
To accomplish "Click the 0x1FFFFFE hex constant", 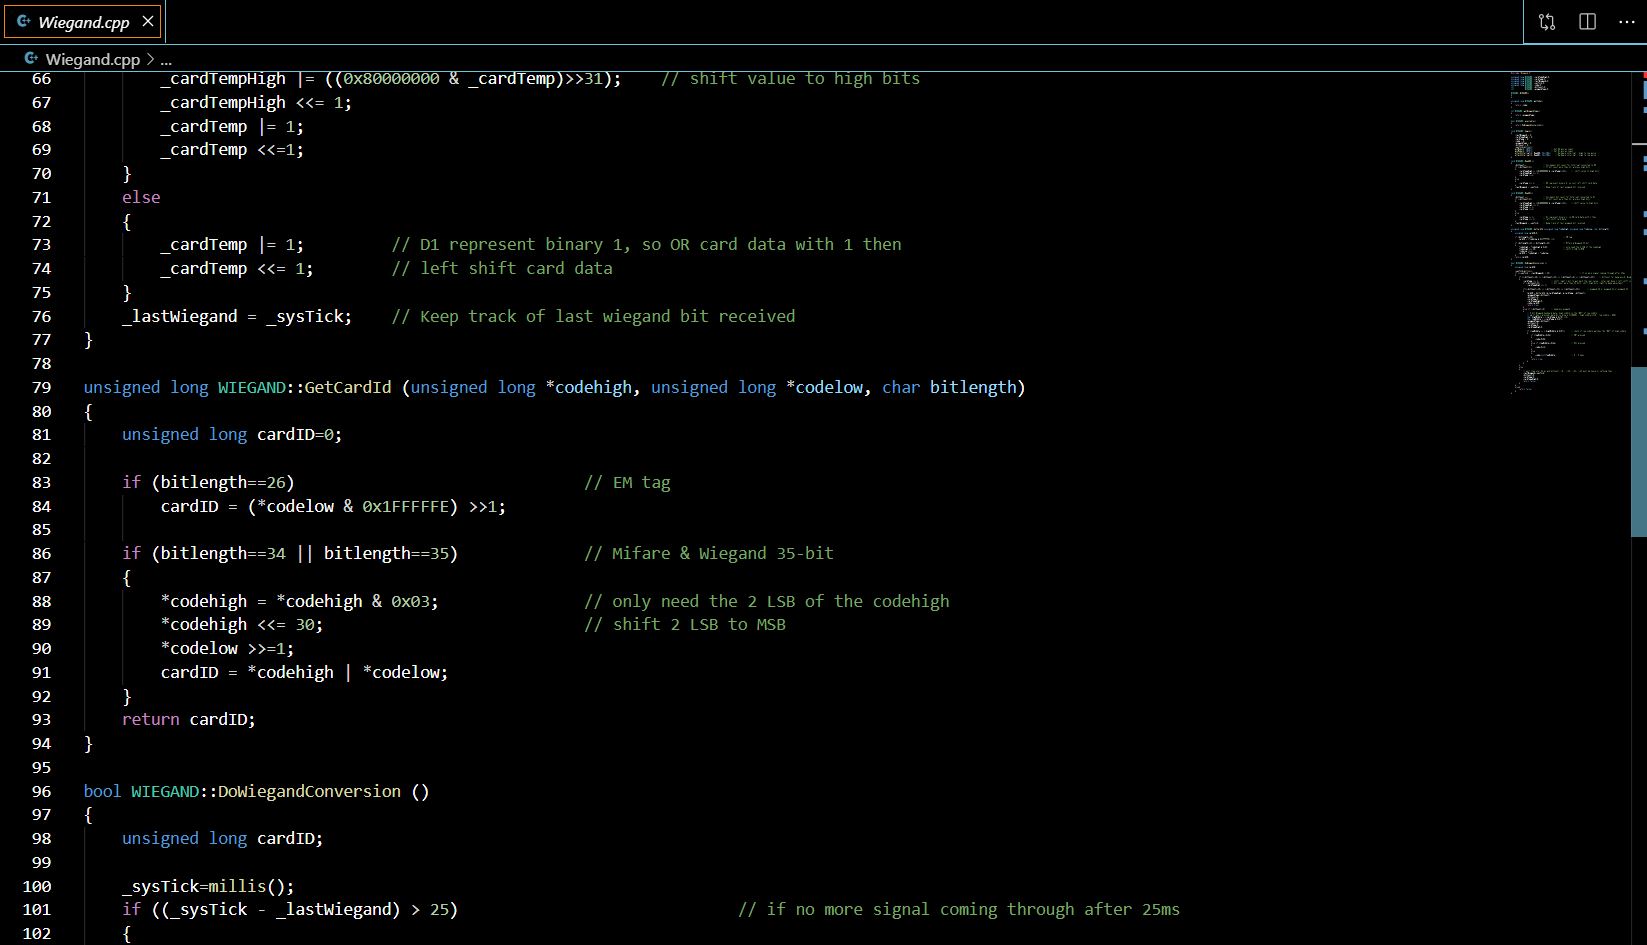I will tap(405, 506).
